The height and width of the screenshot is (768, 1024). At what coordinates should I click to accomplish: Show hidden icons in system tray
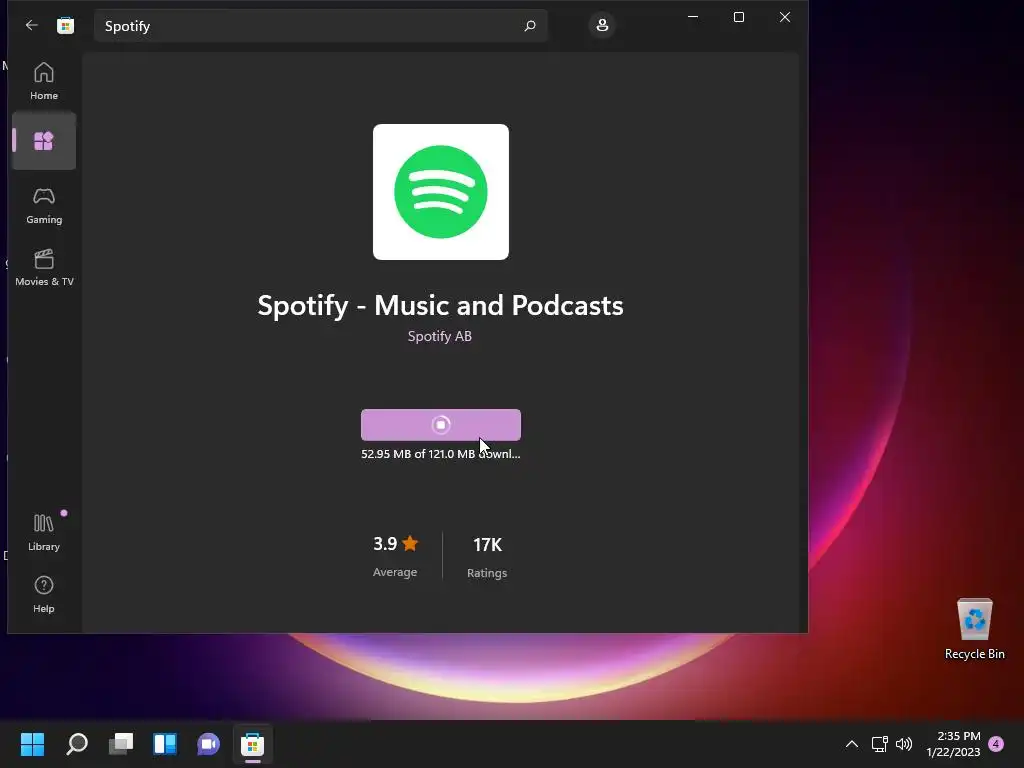tap(852, 744)
